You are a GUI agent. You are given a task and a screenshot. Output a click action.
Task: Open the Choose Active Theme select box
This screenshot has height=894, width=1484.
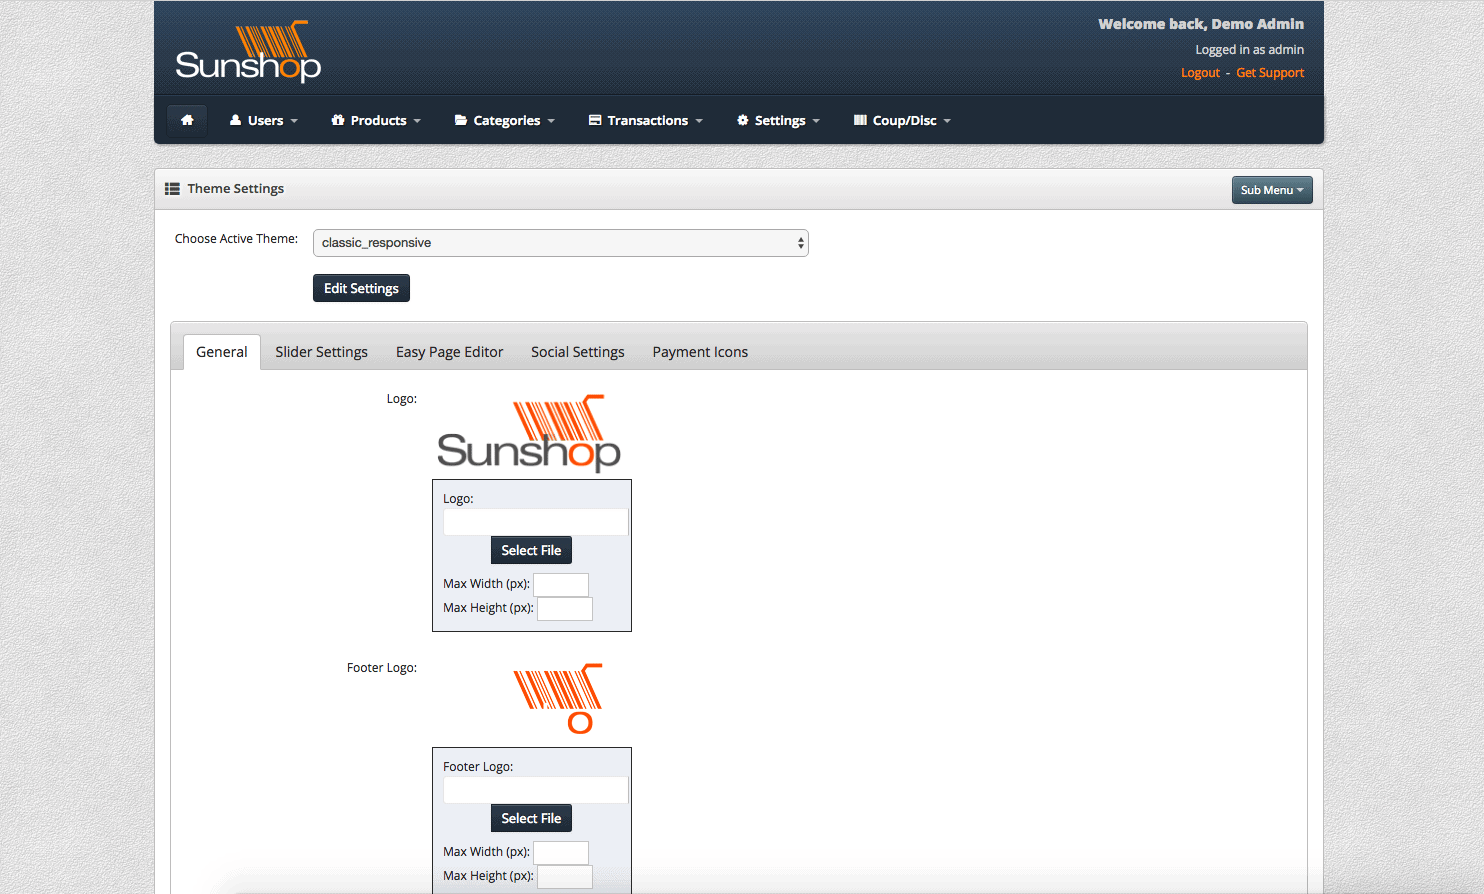point(561,243)
